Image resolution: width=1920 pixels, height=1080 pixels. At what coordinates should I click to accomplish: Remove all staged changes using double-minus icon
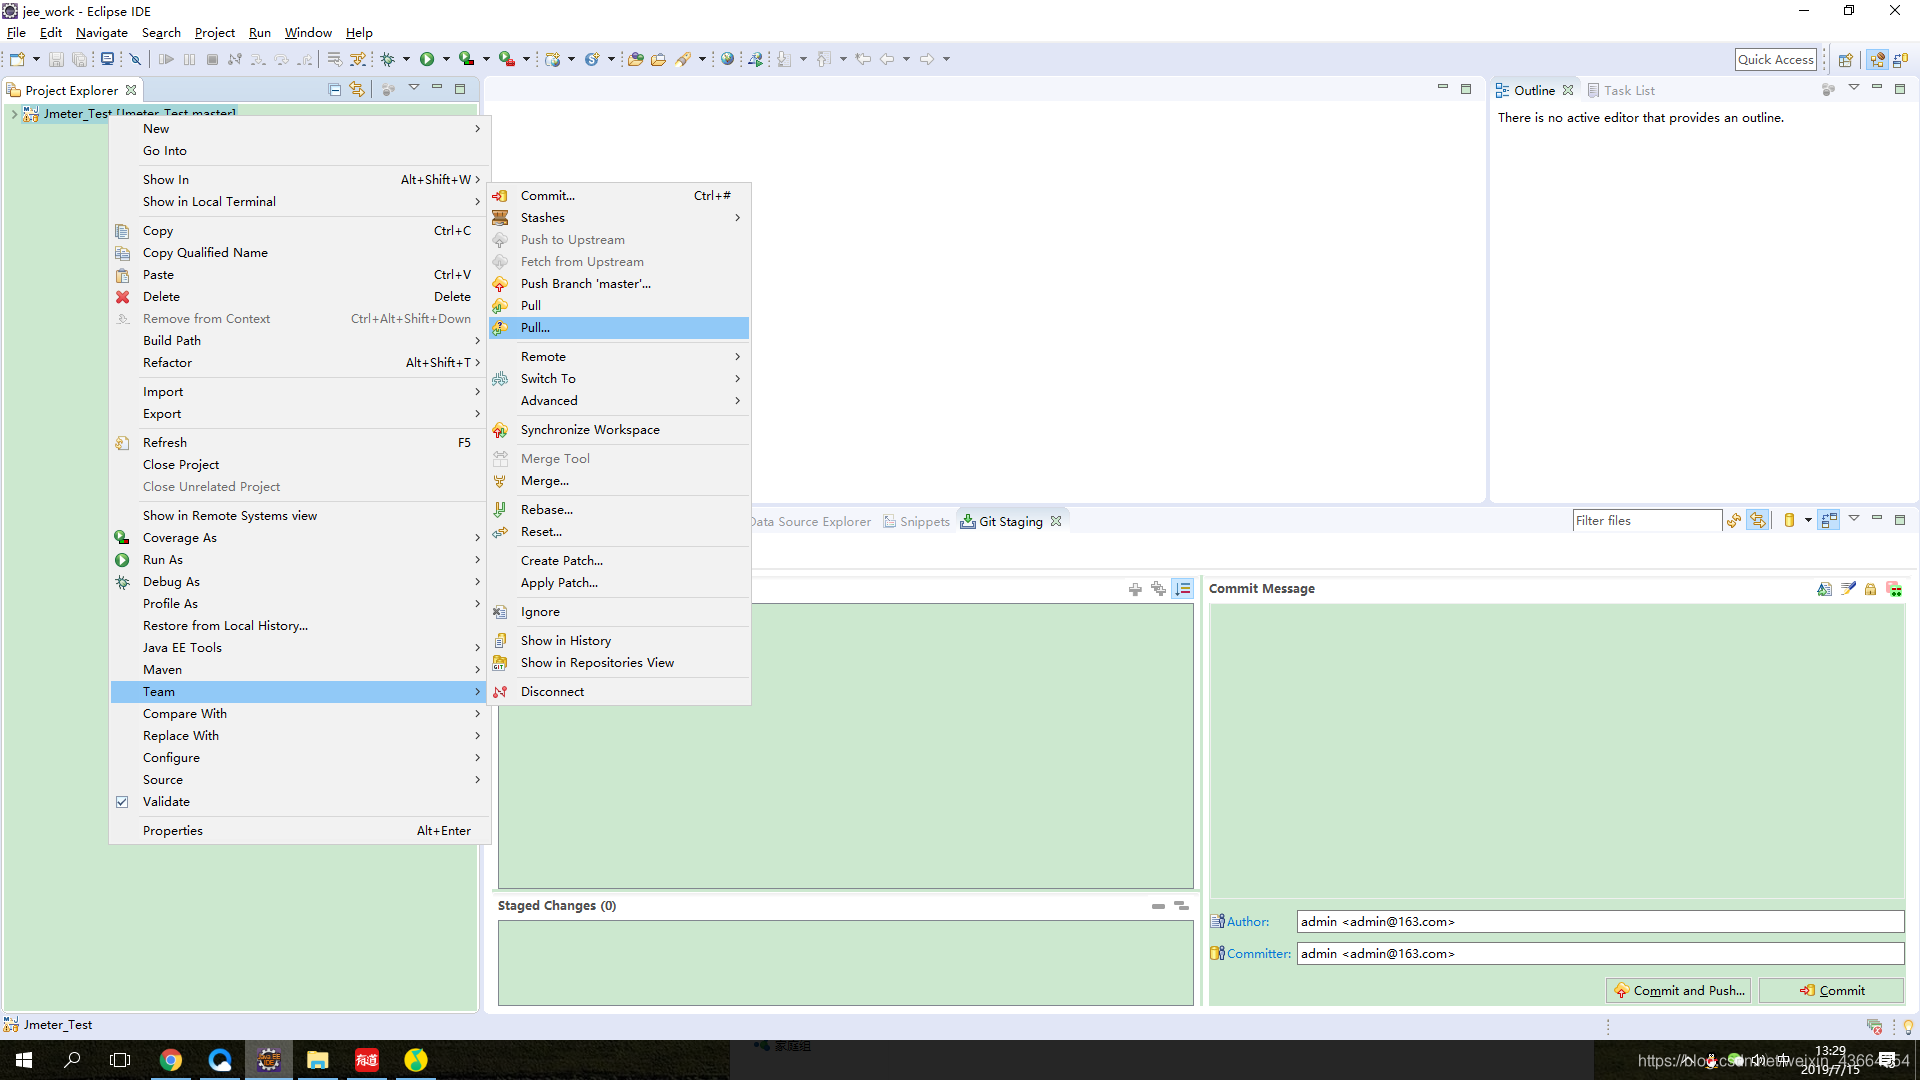(x=1182, y=905)
